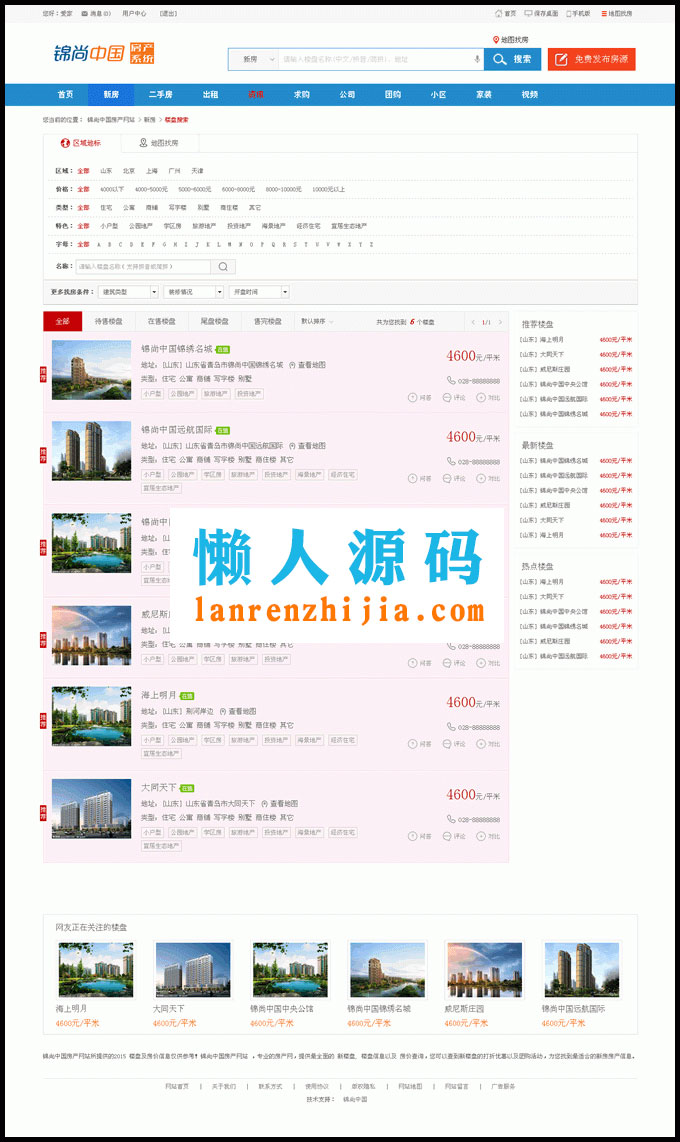Select the 全部 listings tab
Image resolution: width=680 pixels, height=1142 pixels.
63,321
